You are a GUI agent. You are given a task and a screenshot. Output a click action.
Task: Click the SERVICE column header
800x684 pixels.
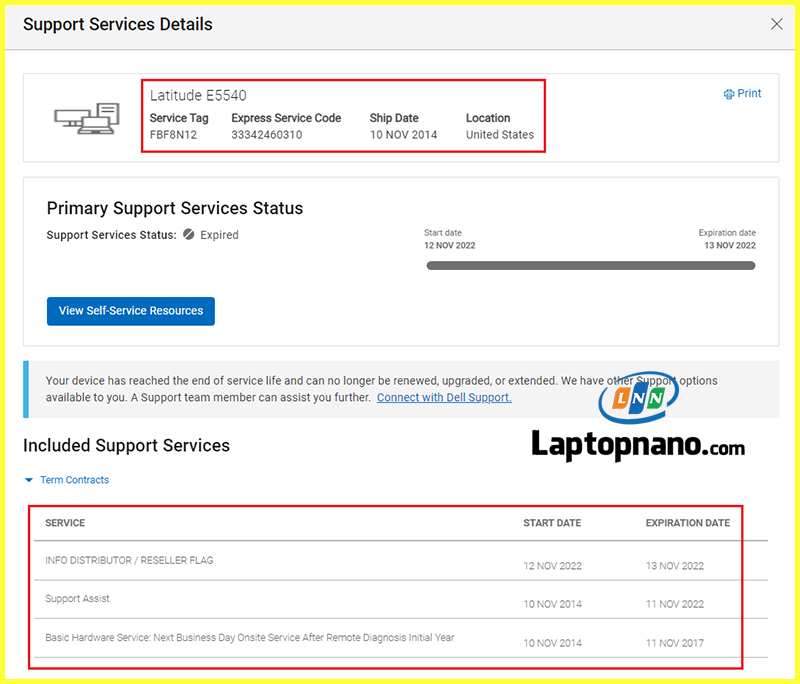pyautogui.click(x=65, y=523)
